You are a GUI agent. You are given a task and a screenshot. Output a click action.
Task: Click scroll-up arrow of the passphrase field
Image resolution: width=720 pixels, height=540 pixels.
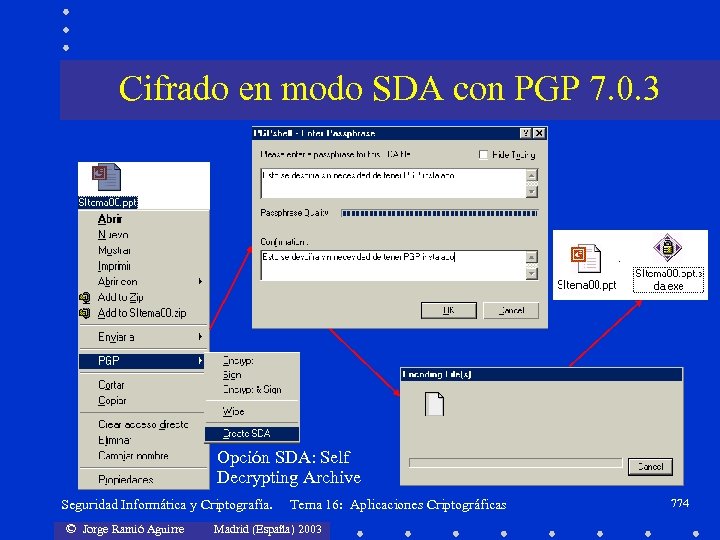point(532,175)
